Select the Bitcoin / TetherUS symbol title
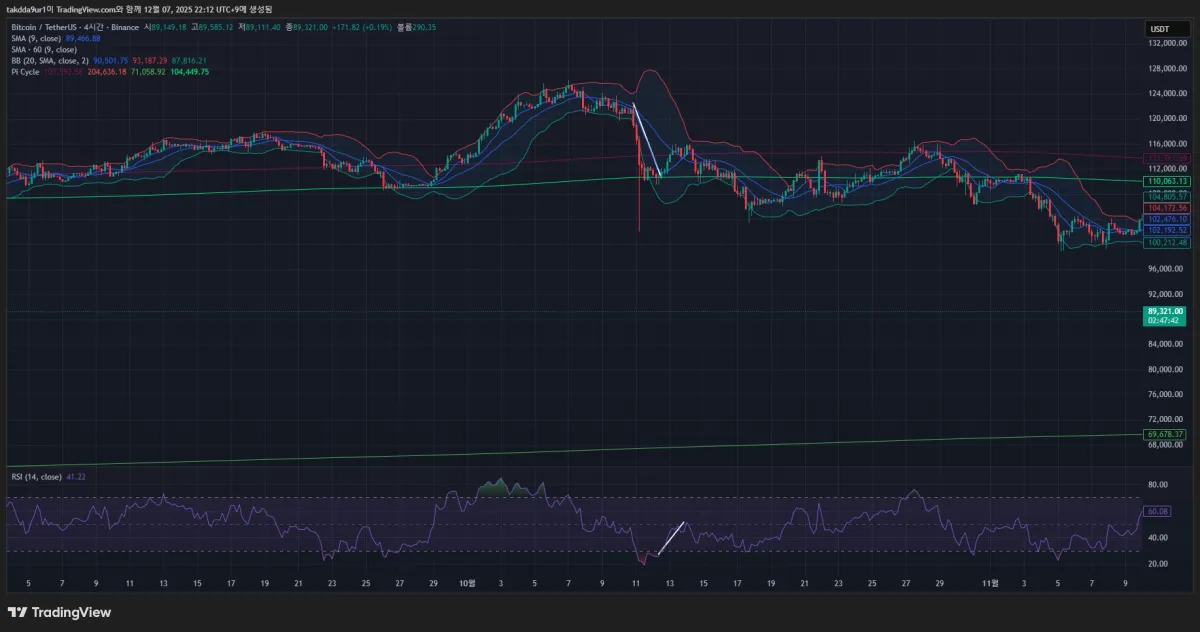This screenshot has height=632, width=1200. click(x=45, y=27)
